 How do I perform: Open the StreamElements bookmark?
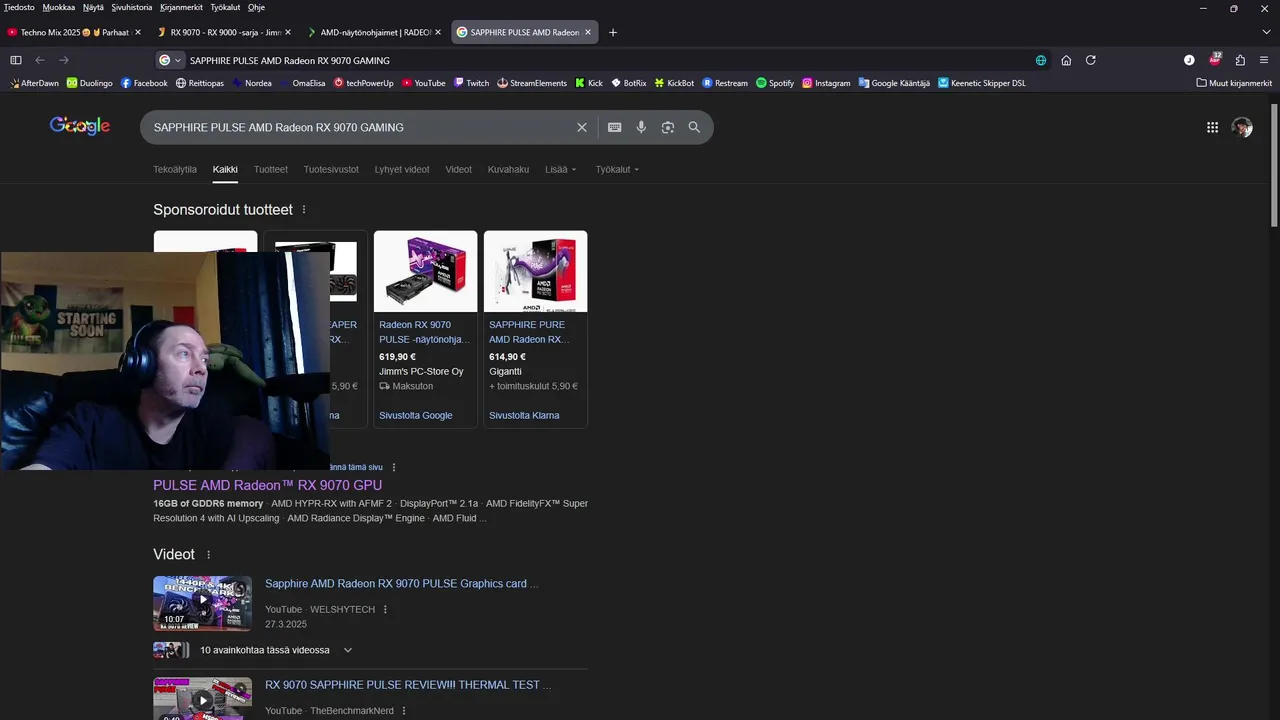pos(532,83)
